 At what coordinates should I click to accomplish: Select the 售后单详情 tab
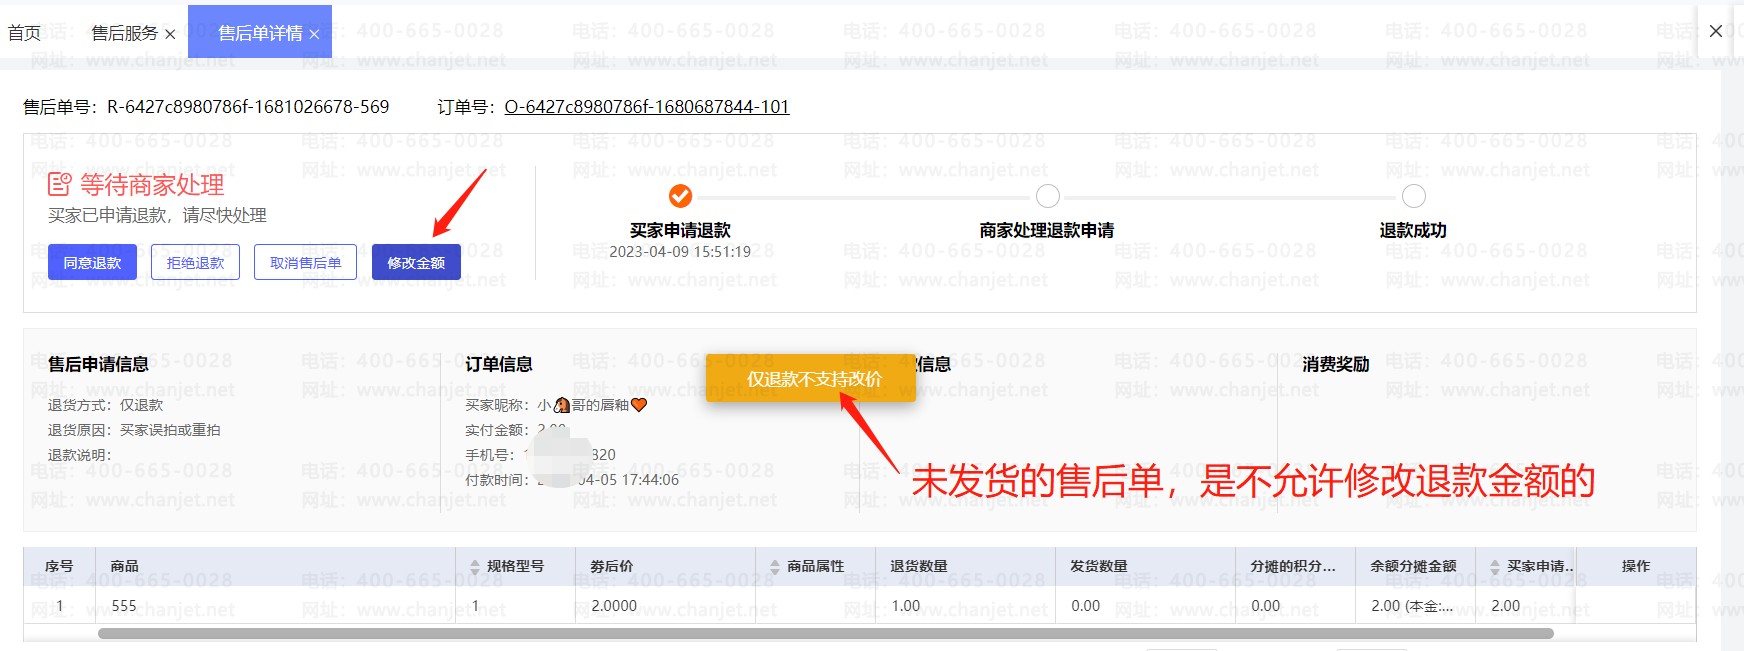[x=260, y=33]
